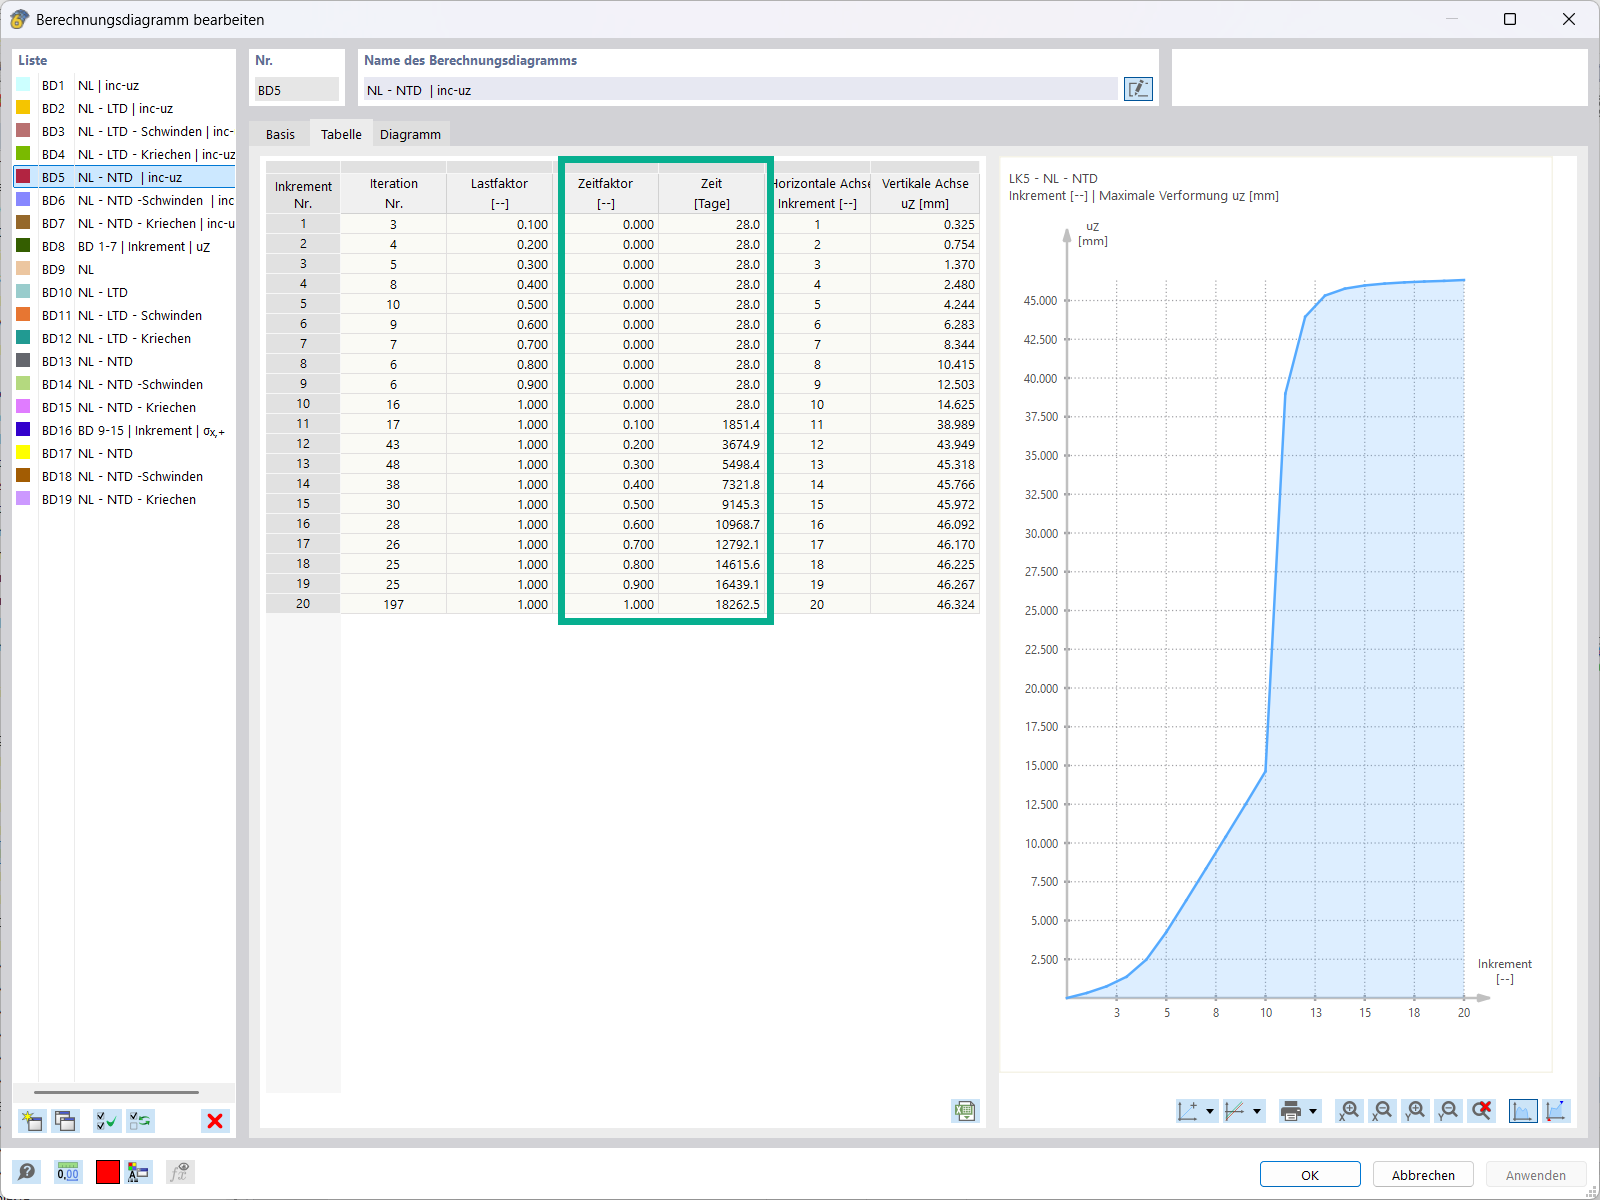The height and width of the screenshot is (1200, 1600).
Task: Click the select-all checkmarks icon
Action: click(106, 1121)
